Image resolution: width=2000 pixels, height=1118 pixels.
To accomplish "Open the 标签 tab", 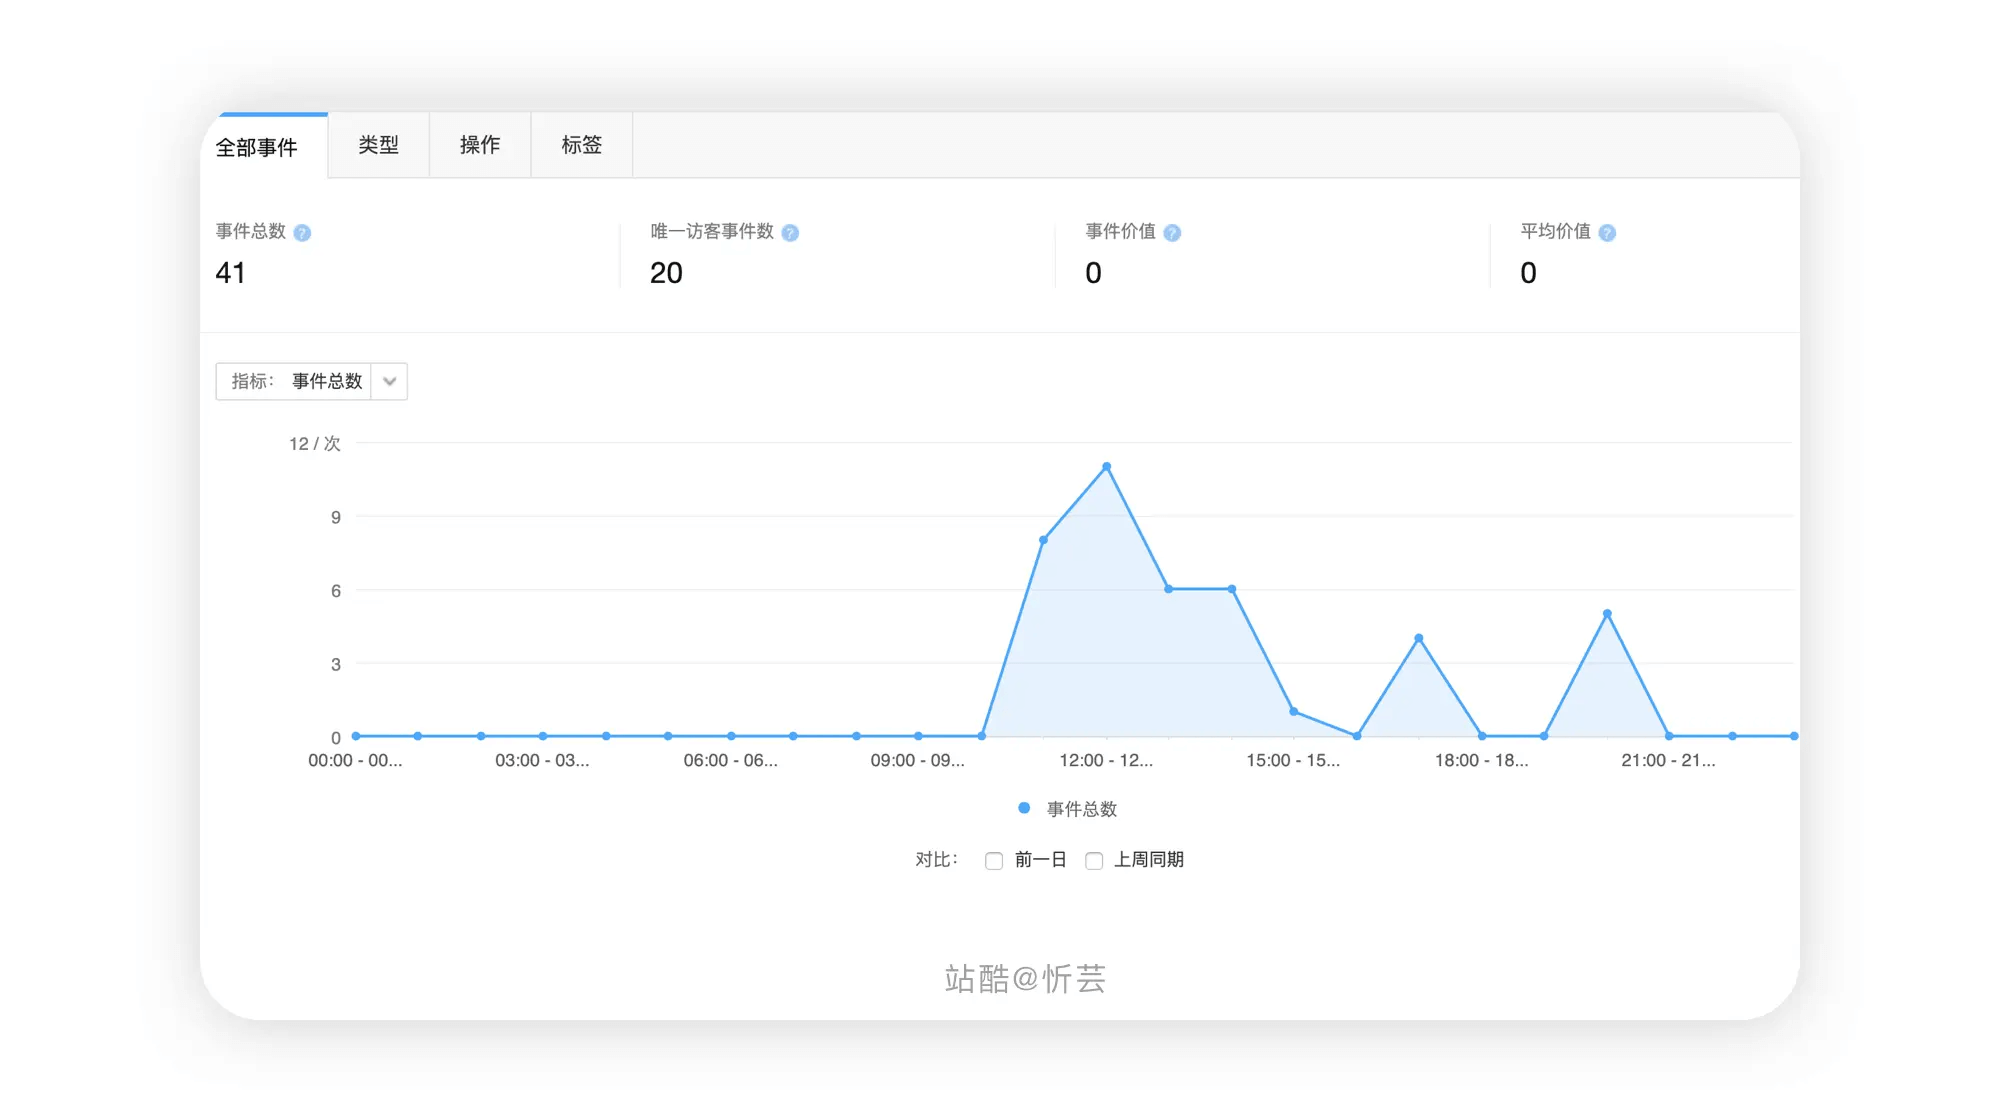I will pos(581,145).
